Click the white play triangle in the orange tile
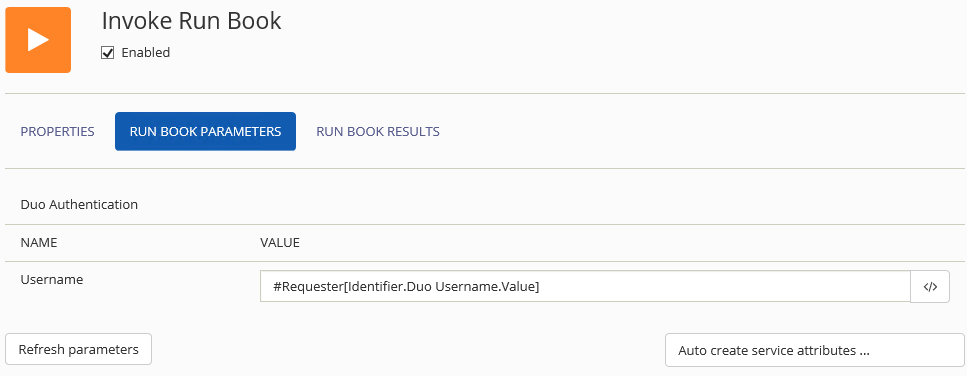 point(38,39)
